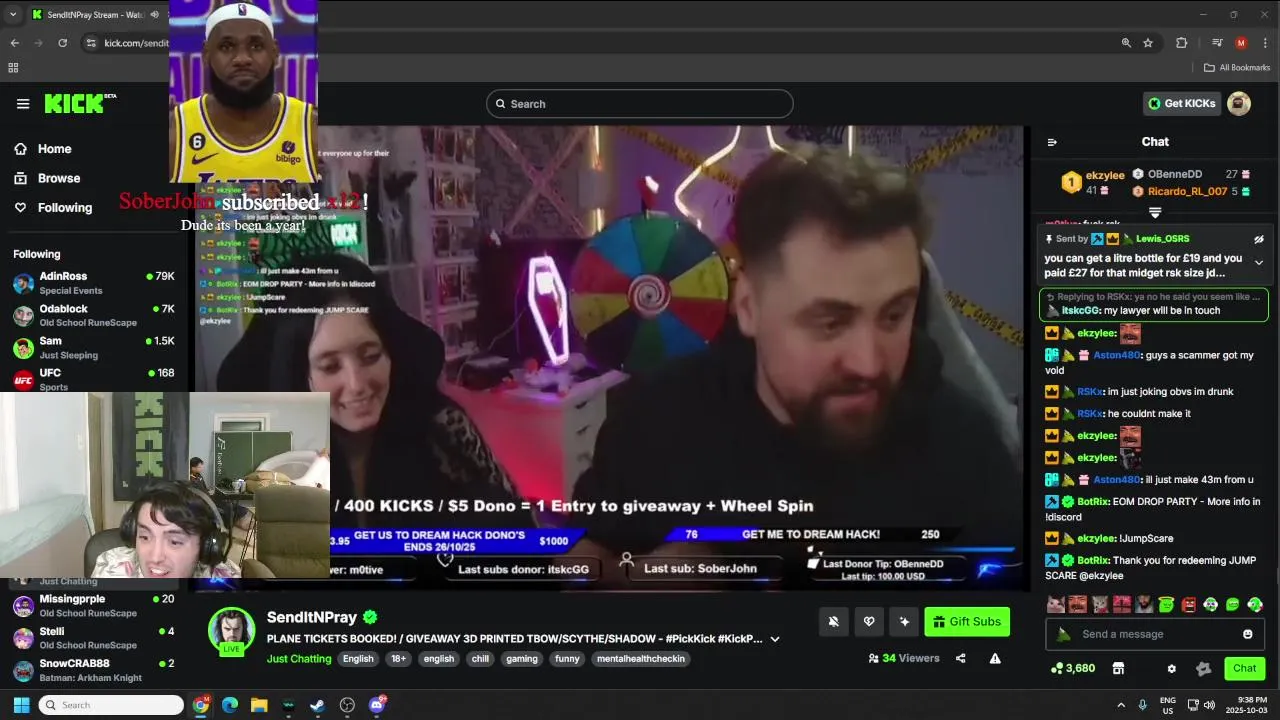Image resolution: width=1280 pixels, height=720 pixels.
Task: Open Stelli channel in sidebar
Action: (x=93, y=638)
